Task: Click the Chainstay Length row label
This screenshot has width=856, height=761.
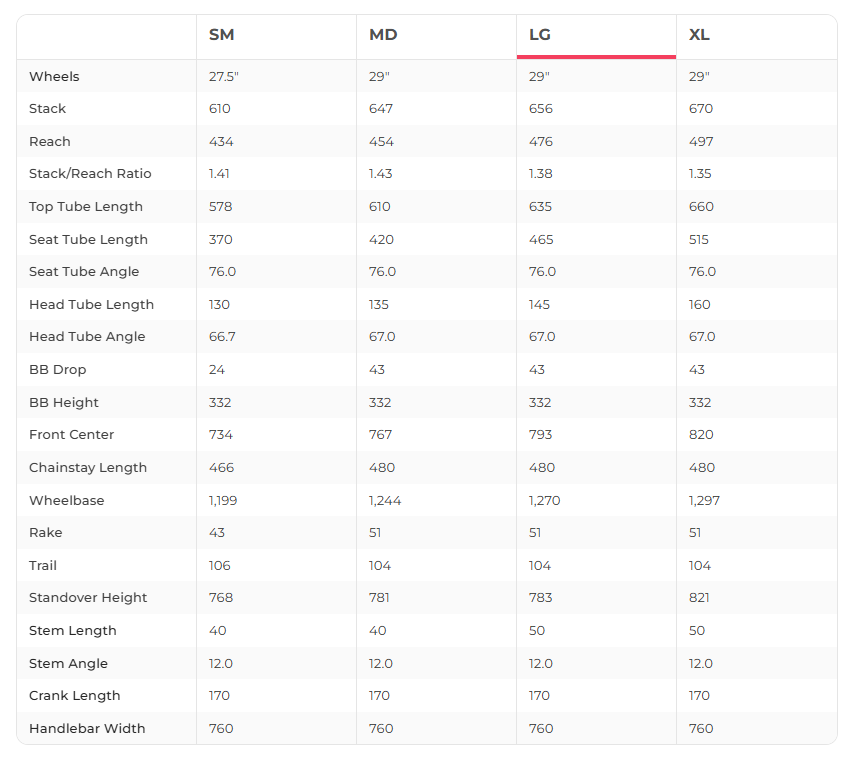Action: pos(88,468)
